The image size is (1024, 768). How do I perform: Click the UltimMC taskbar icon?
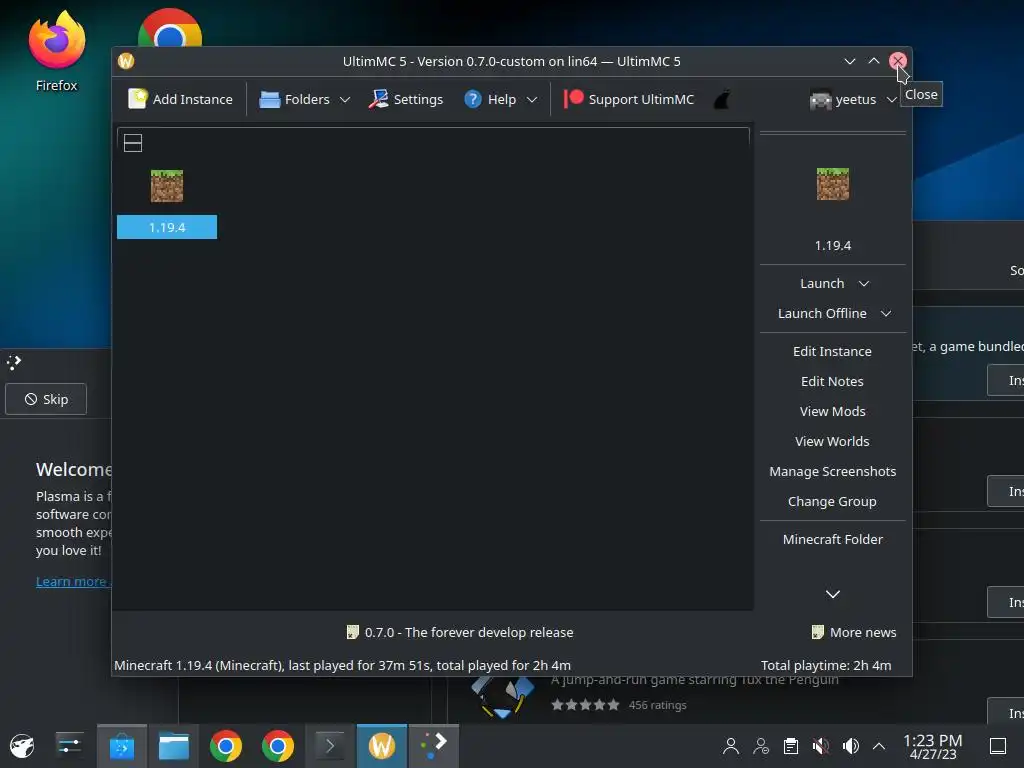381,746
